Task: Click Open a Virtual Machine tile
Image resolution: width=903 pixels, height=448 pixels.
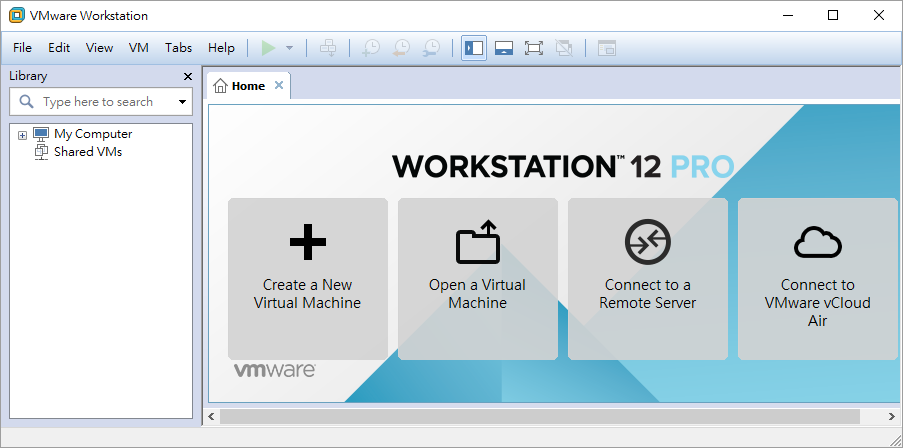Action: (478, 279)
